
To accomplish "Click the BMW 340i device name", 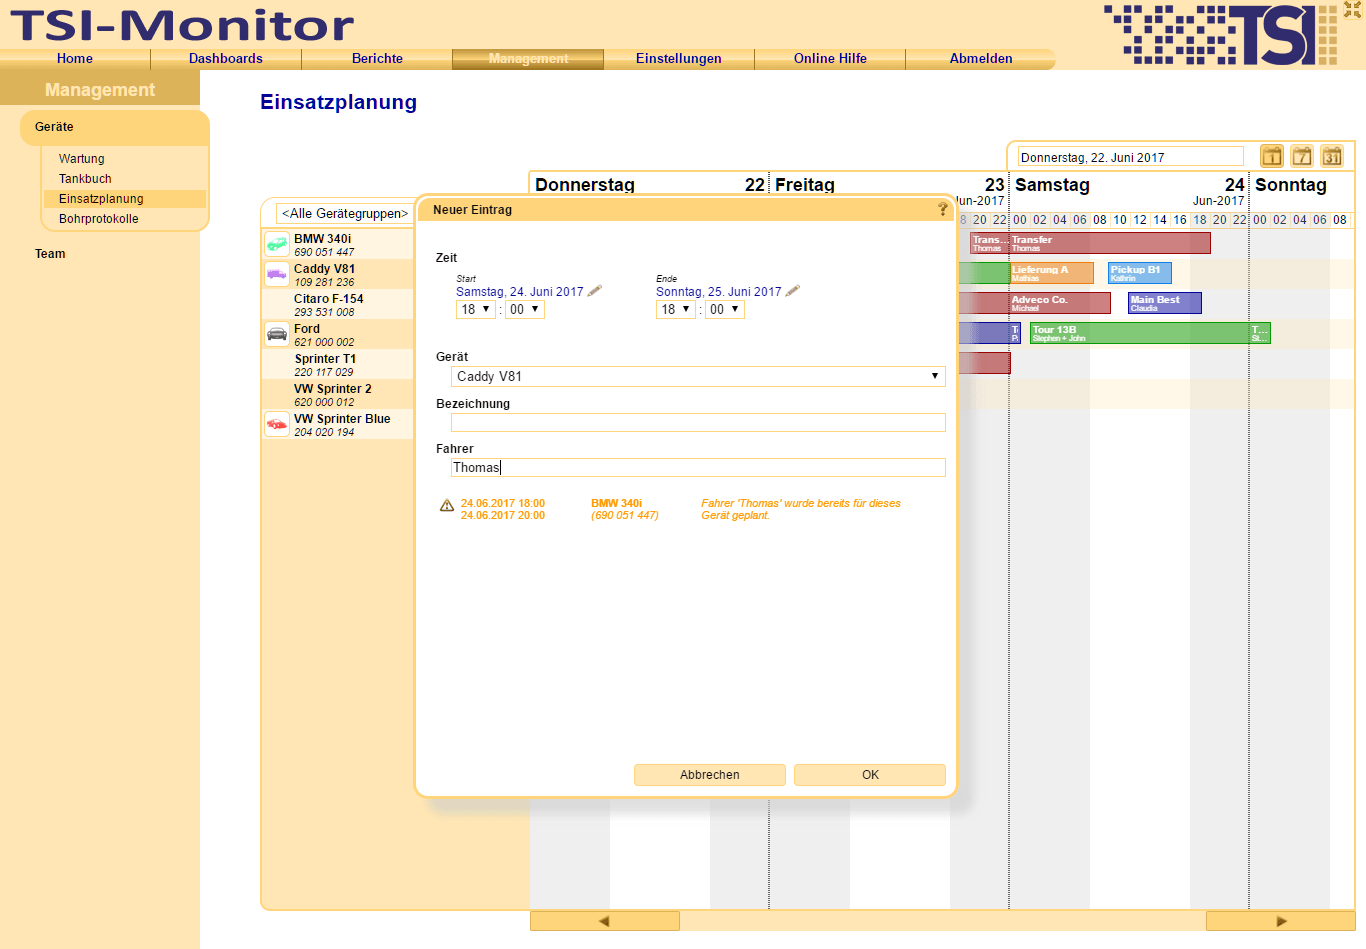I will coord(322,239).
